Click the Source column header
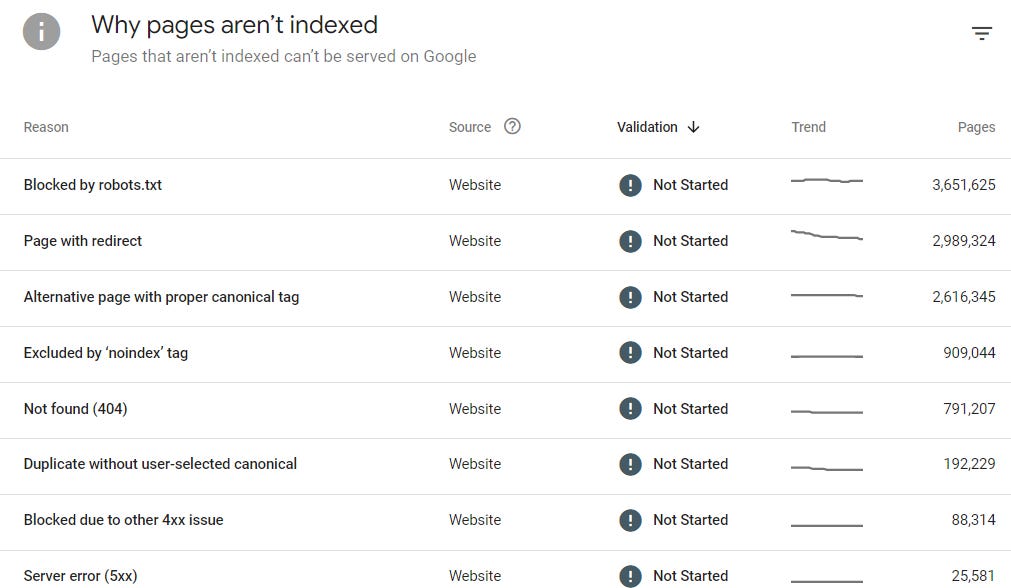This screenshot has width=1011, height=588. point(469,127)
